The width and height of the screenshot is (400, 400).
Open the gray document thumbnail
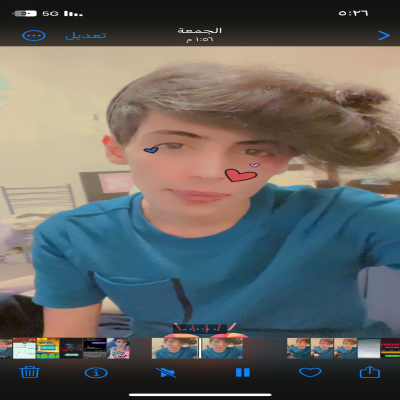point(369,348)
